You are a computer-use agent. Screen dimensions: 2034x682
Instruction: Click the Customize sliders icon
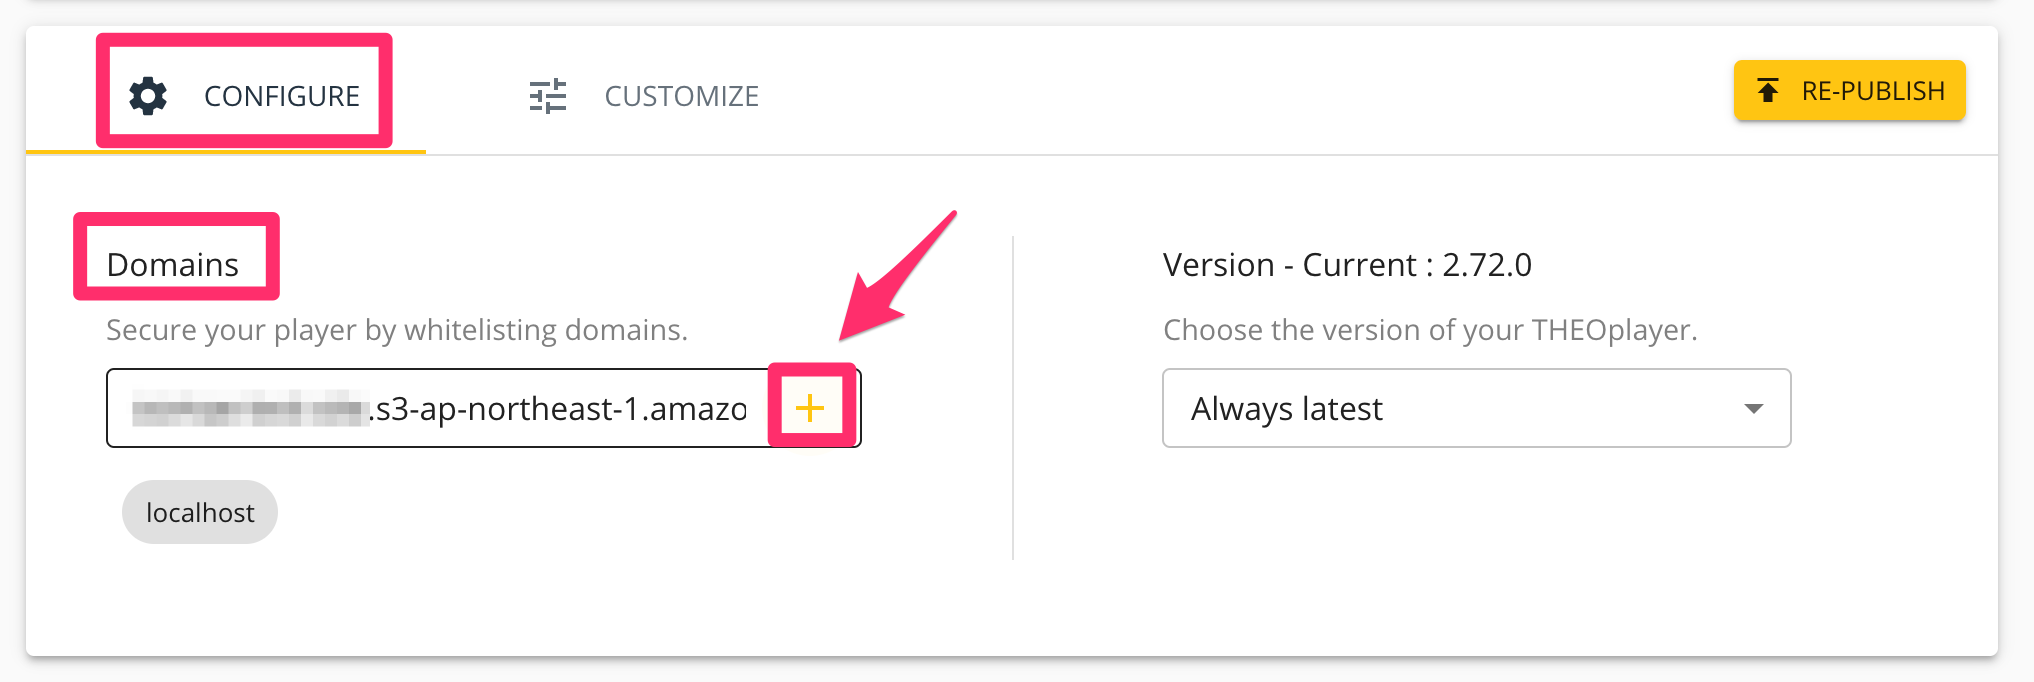[x=547, y=96]
